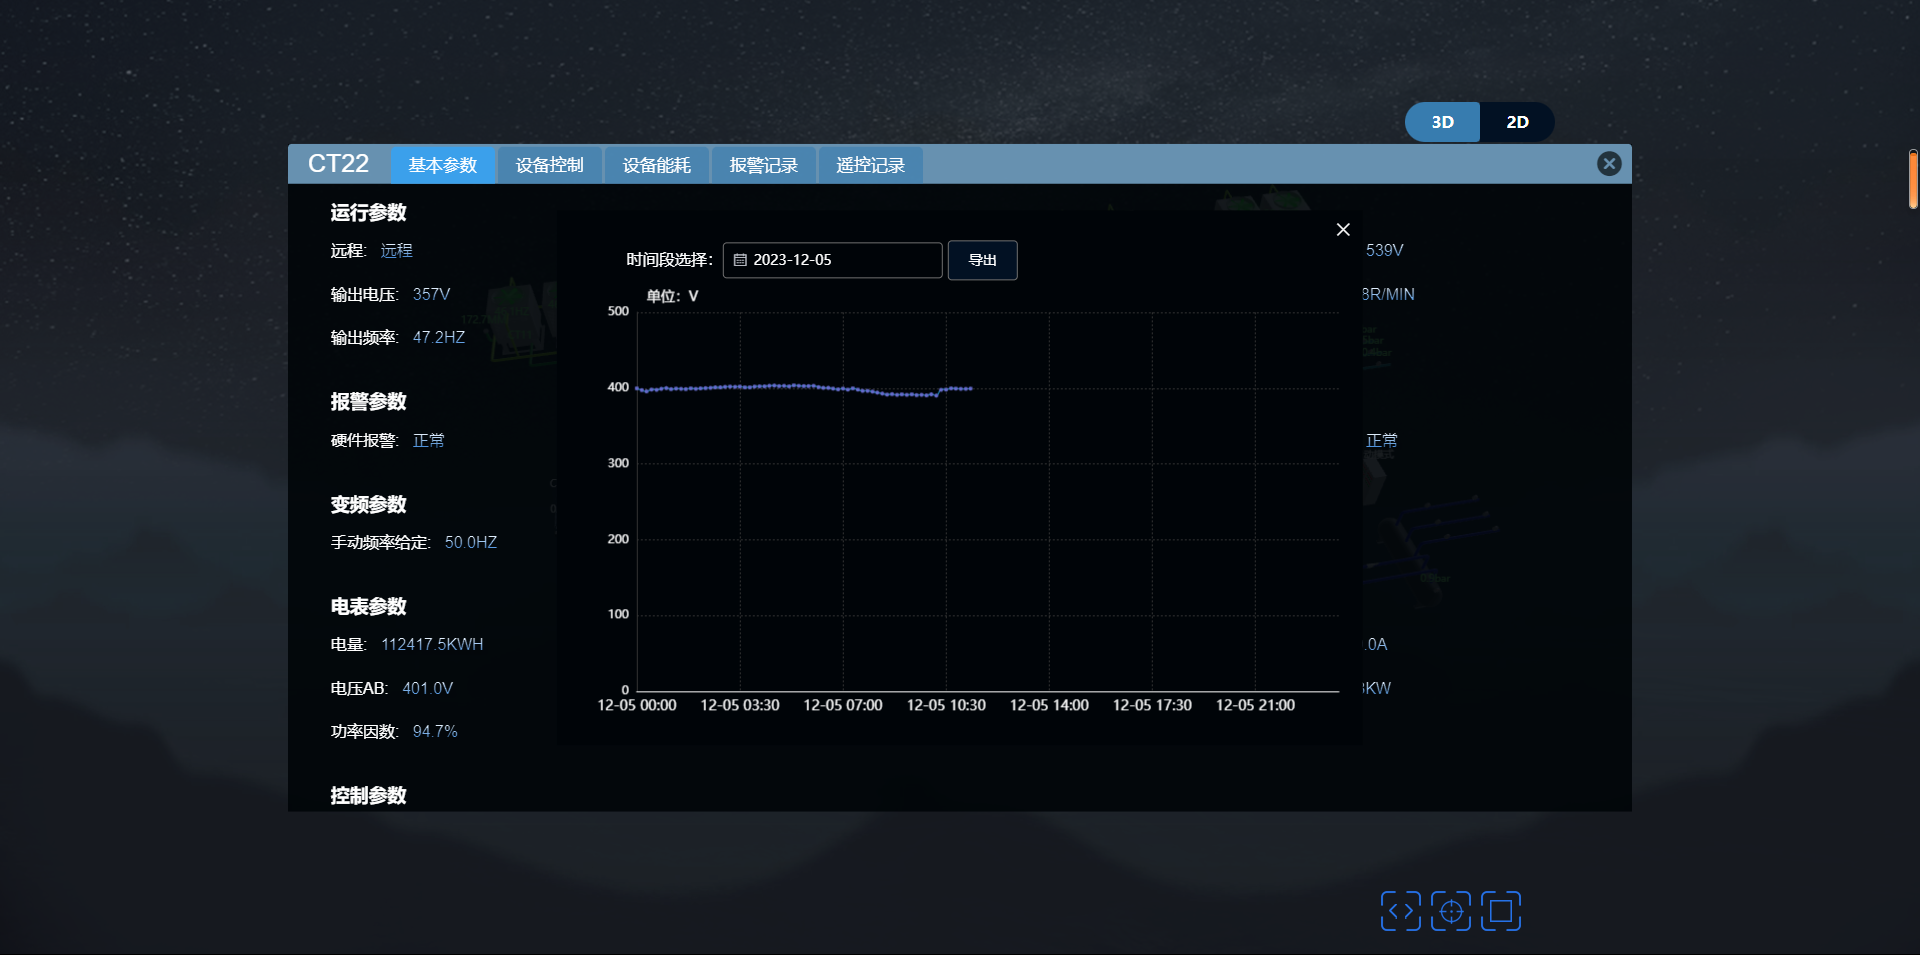This screenshot has width=1920, height=955.
Task: Click the 401.0V 电压AB value
Action: 427,688
